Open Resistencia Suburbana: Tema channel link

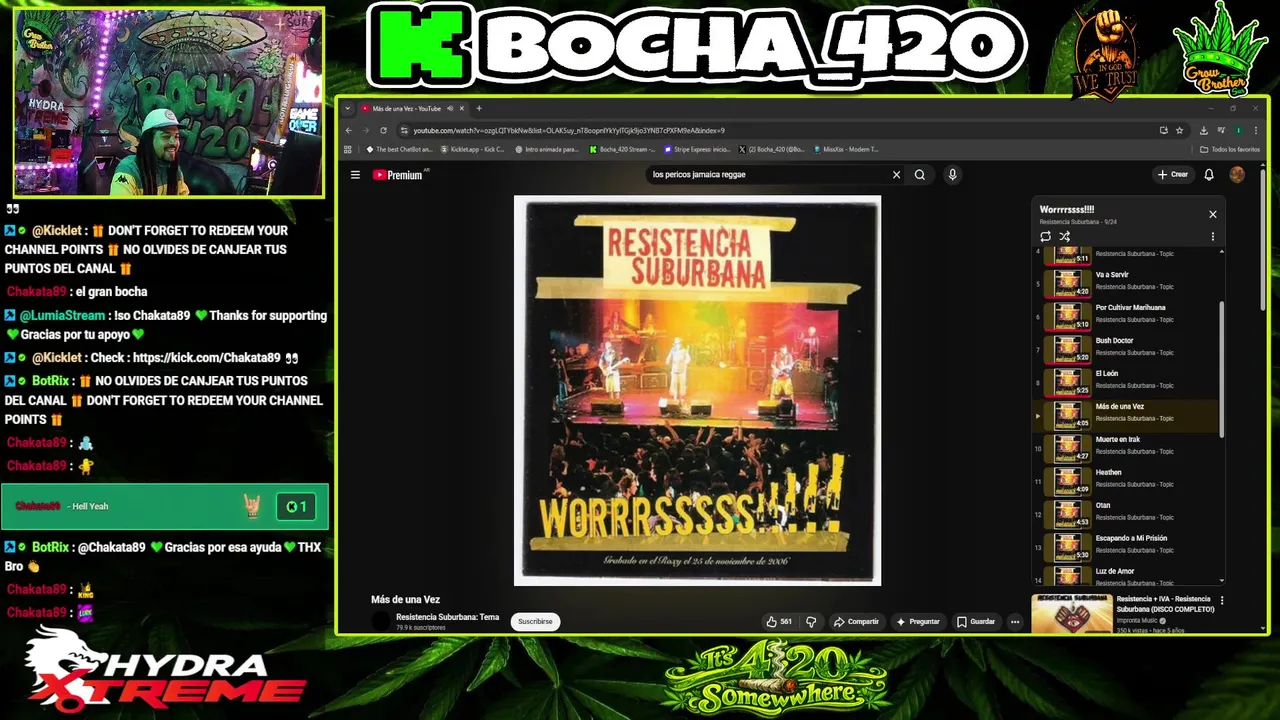point(447,617)
